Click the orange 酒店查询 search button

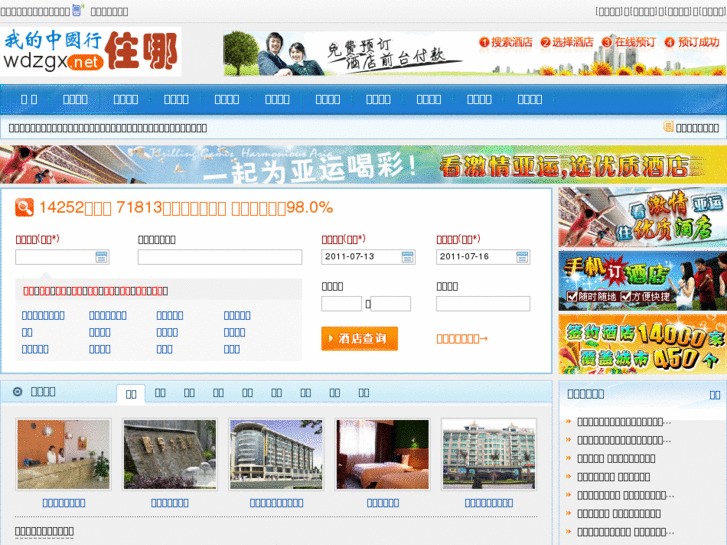click(x=359, y=339)
